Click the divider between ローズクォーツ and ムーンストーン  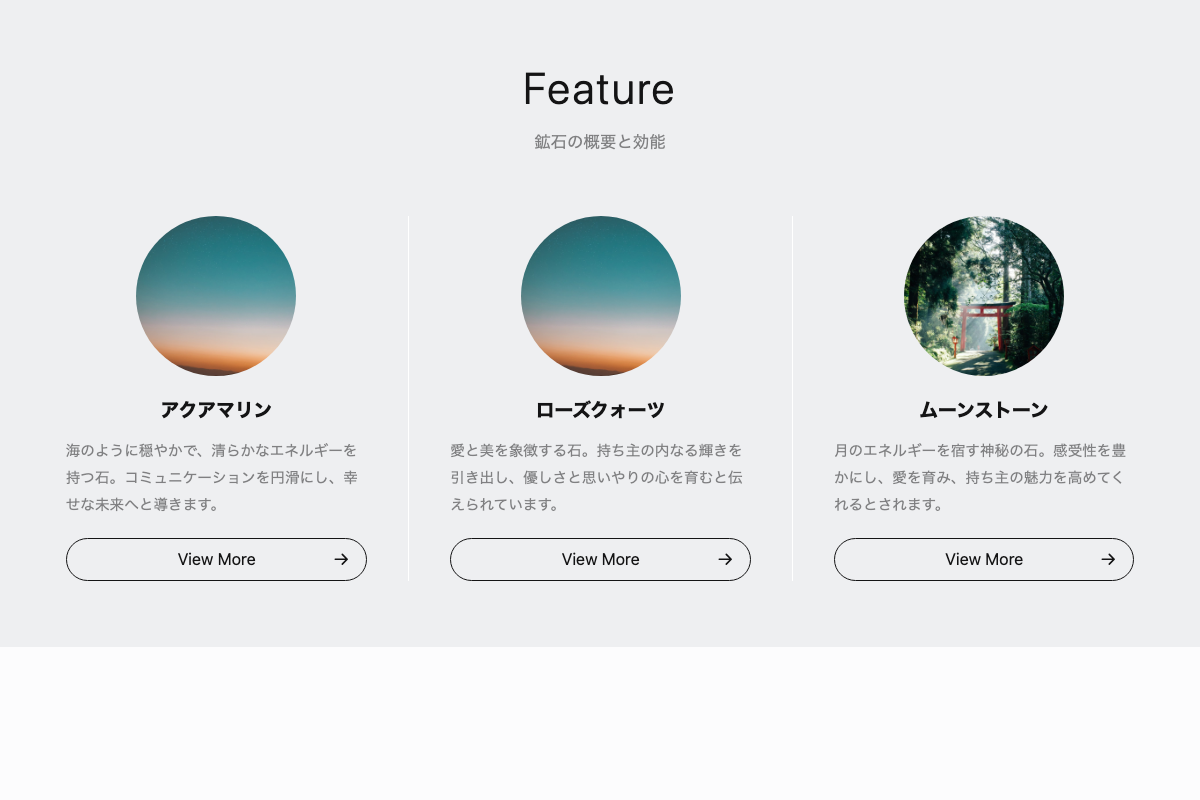[792, 398]
